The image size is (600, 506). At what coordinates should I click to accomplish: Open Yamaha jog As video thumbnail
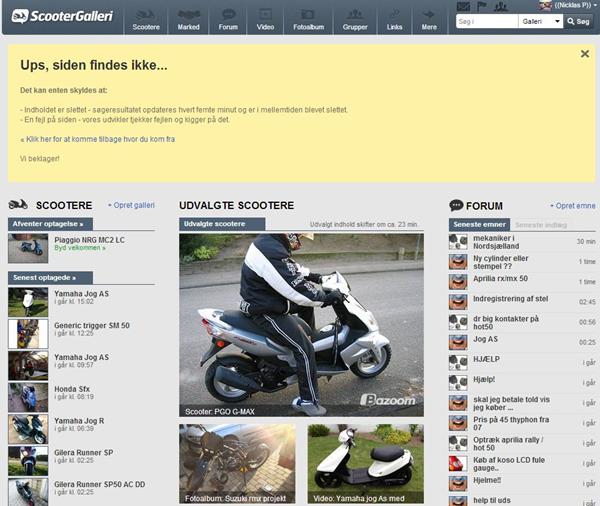[365, 464]
